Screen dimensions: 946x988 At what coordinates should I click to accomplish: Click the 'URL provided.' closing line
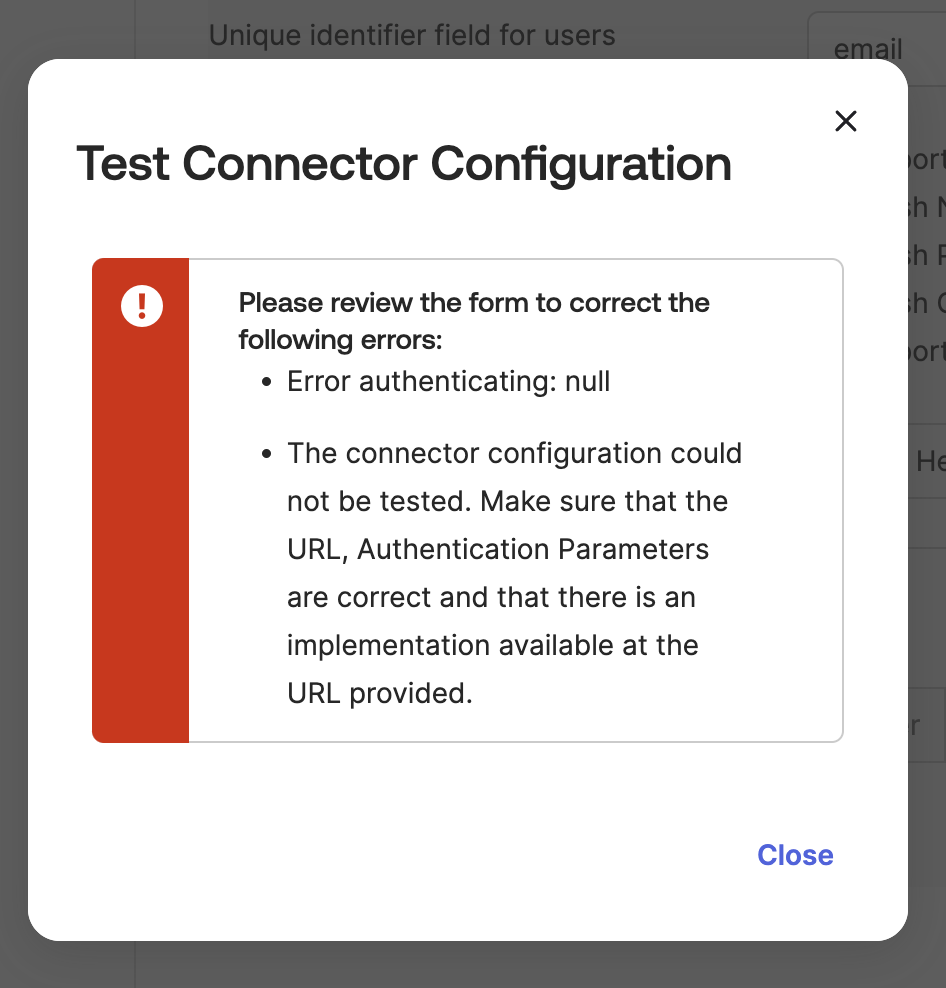click(379, 693)
